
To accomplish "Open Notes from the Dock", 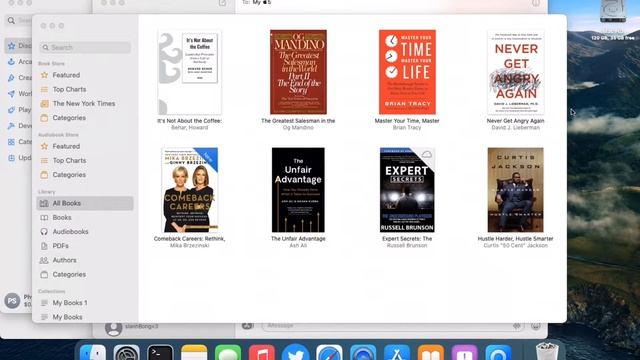I will coord(194,352).
